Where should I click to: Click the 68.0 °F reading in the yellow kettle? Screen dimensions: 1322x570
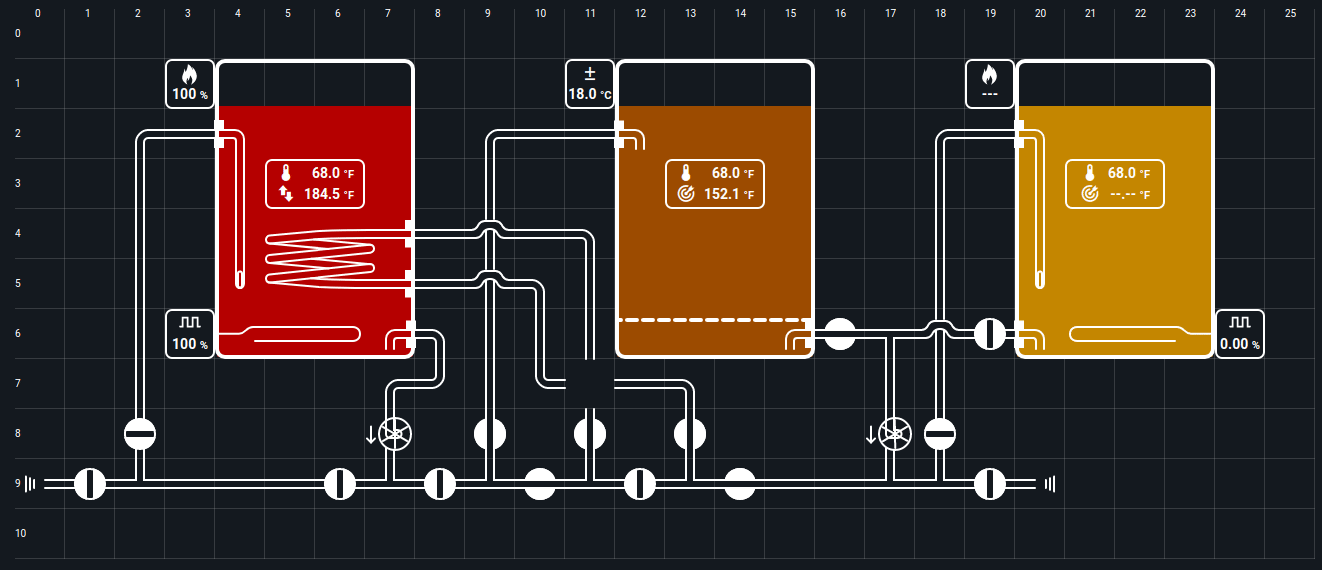click(1129, 173)
